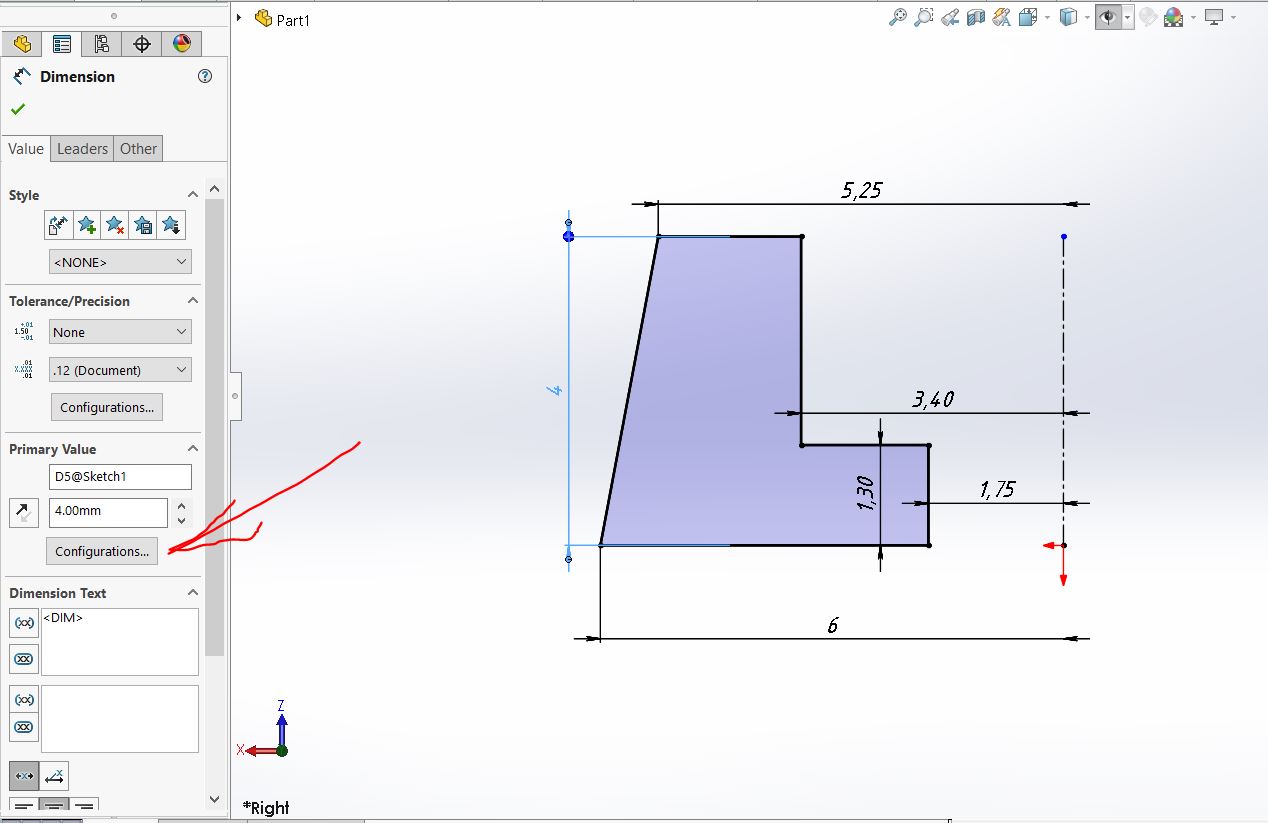Switch to the Other tab
1268x823 pixels.
(x=138, y=149)
